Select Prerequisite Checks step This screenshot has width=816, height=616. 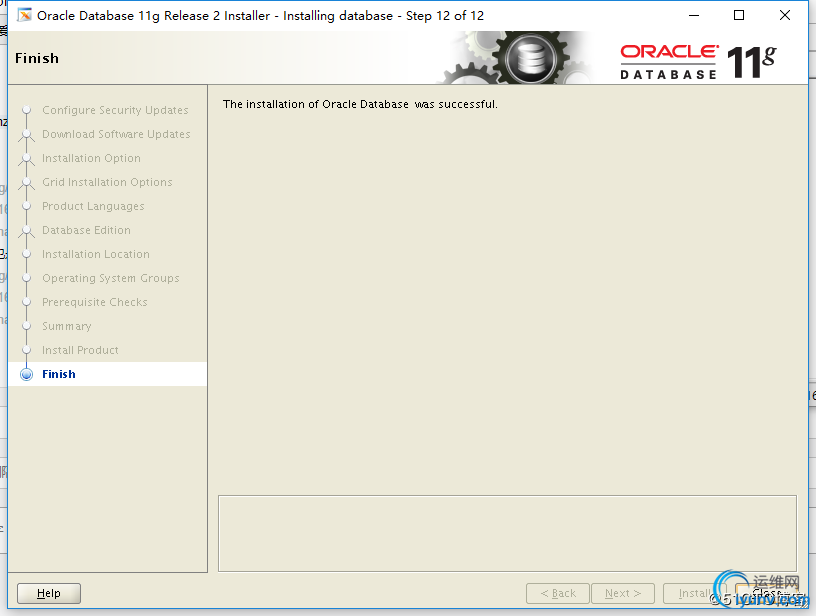point(95,302)
